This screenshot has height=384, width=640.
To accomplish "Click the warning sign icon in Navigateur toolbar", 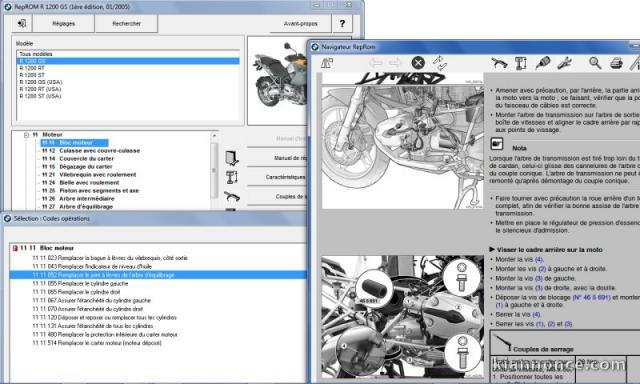I will (327, 63).
